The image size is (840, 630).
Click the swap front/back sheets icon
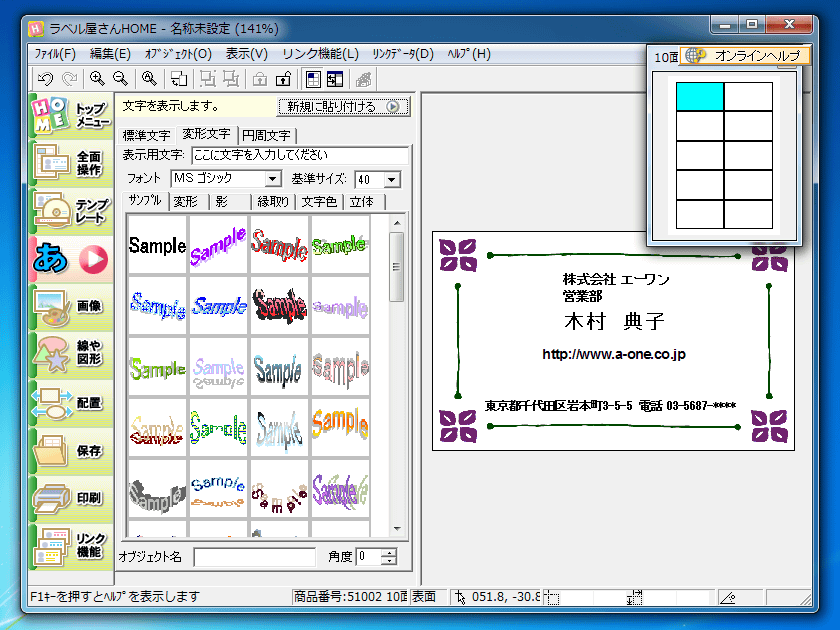coord(178,79)
